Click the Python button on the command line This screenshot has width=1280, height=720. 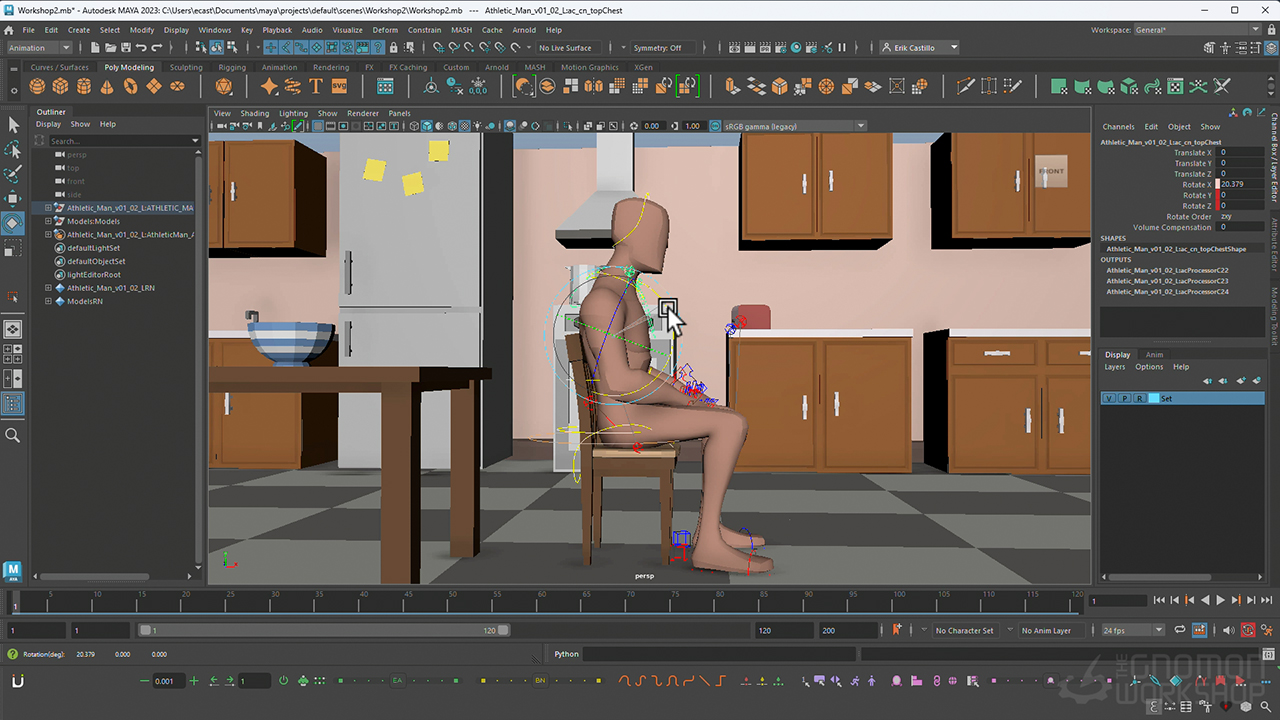coord(566,654)
